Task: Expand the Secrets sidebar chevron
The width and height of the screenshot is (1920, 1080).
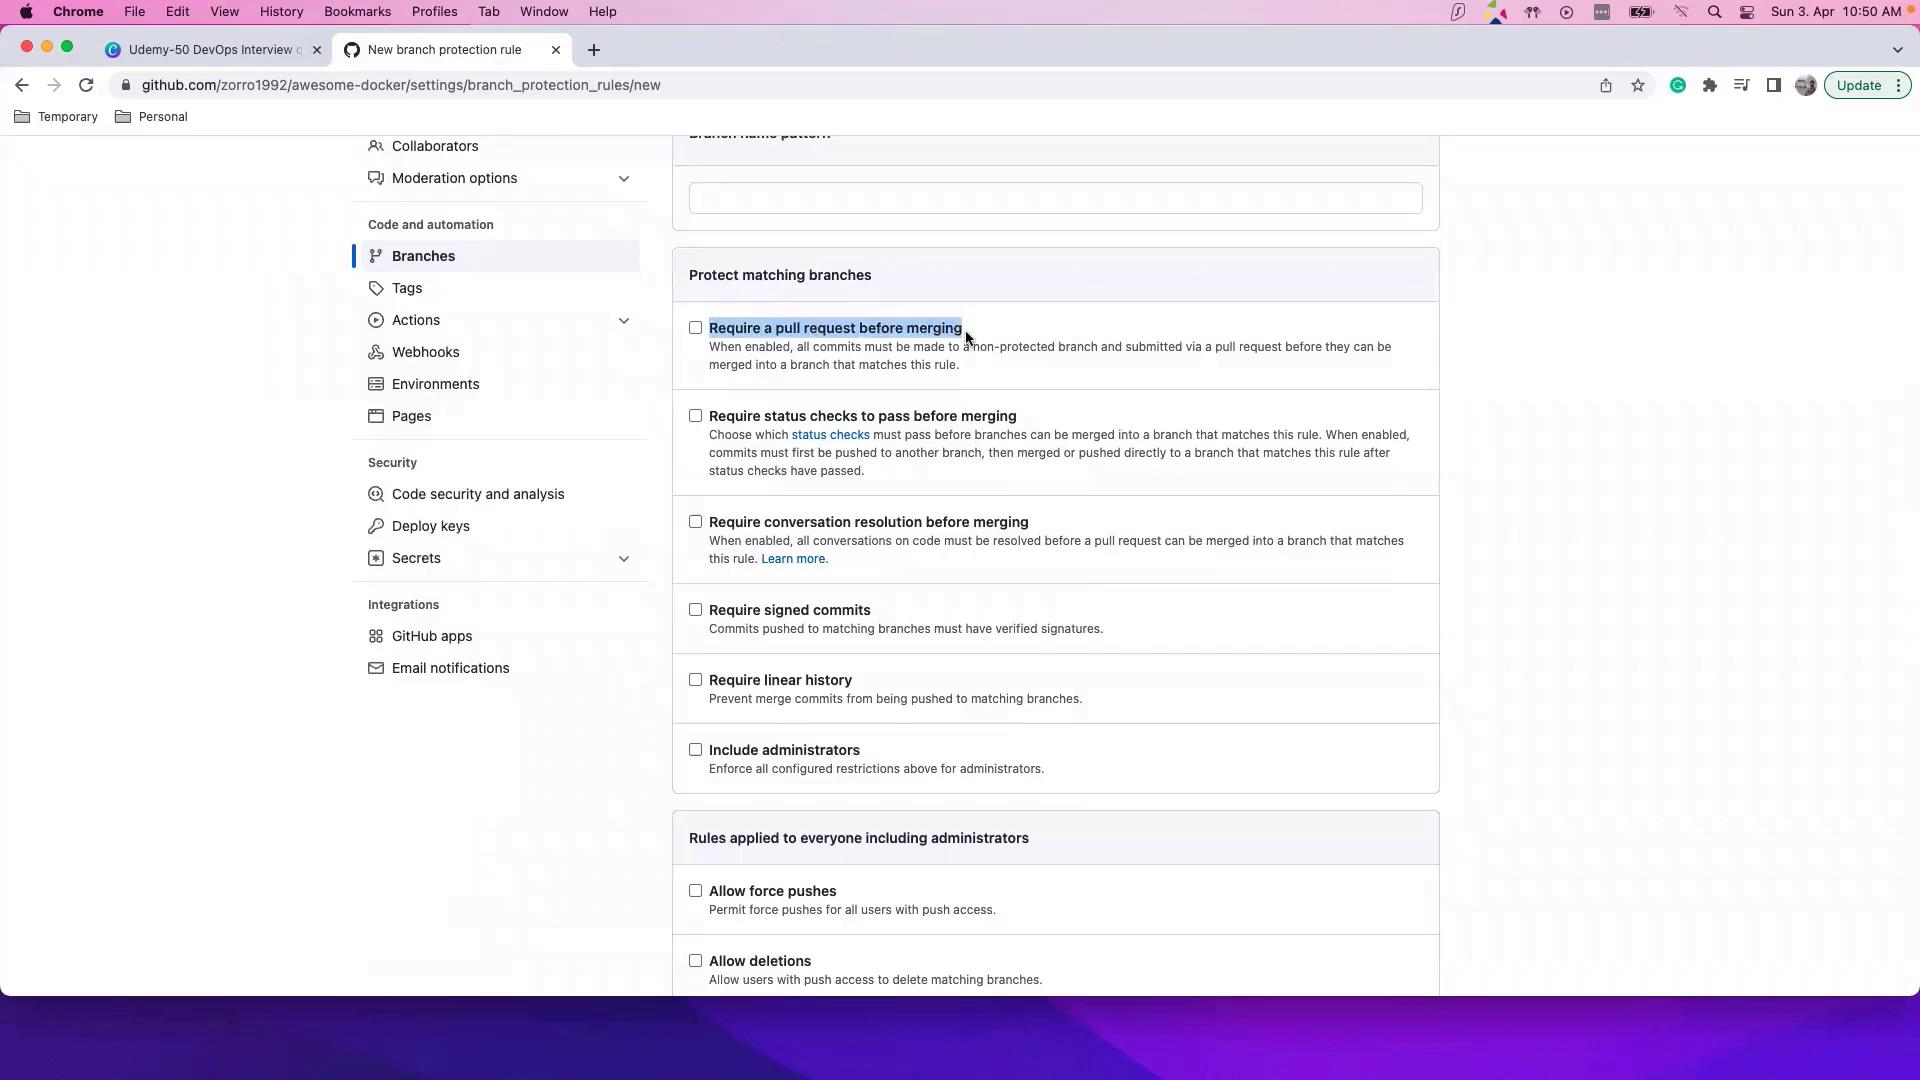Action: click(624, 558)
